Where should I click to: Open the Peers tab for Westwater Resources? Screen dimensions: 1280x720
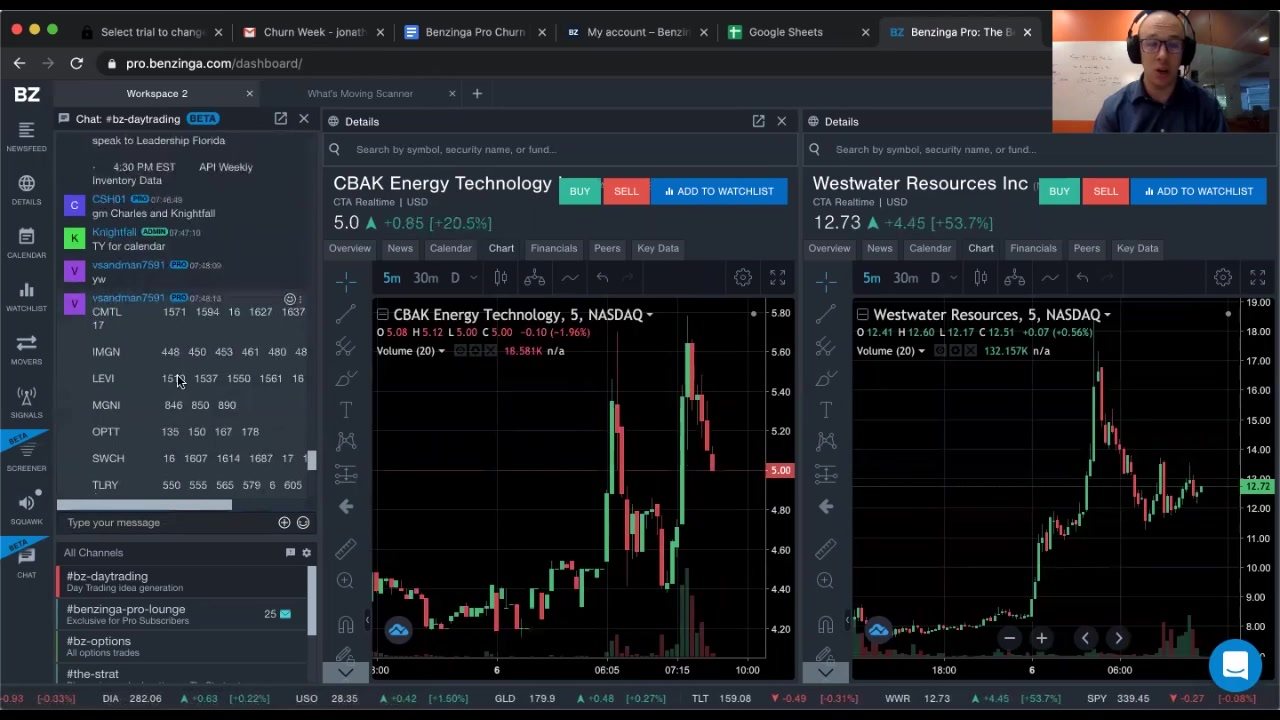pos(1087,248)
